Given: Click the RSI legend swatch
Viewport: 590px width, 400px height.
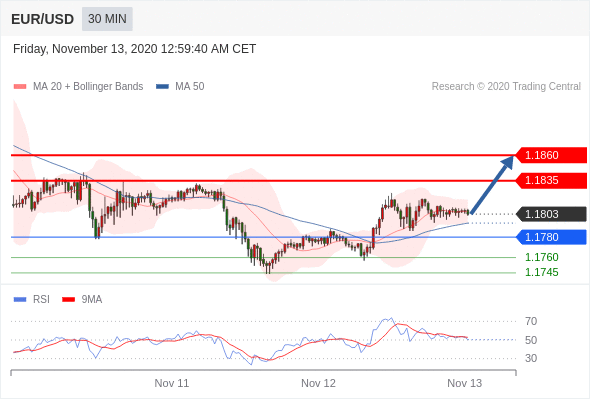Looking at the screenshot, I should tap(20, 300).
